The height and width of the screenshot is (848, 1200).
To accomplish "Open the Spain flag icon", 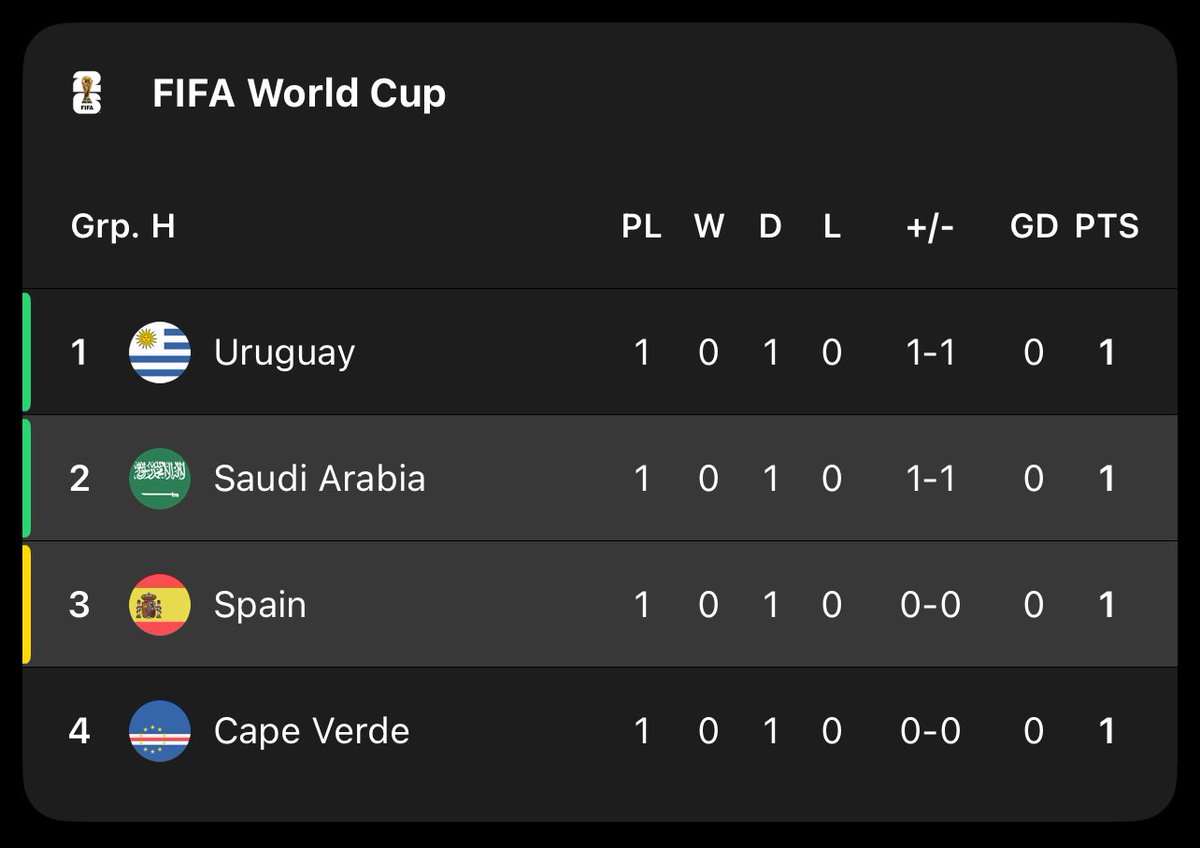I will [x=160, y=604].
